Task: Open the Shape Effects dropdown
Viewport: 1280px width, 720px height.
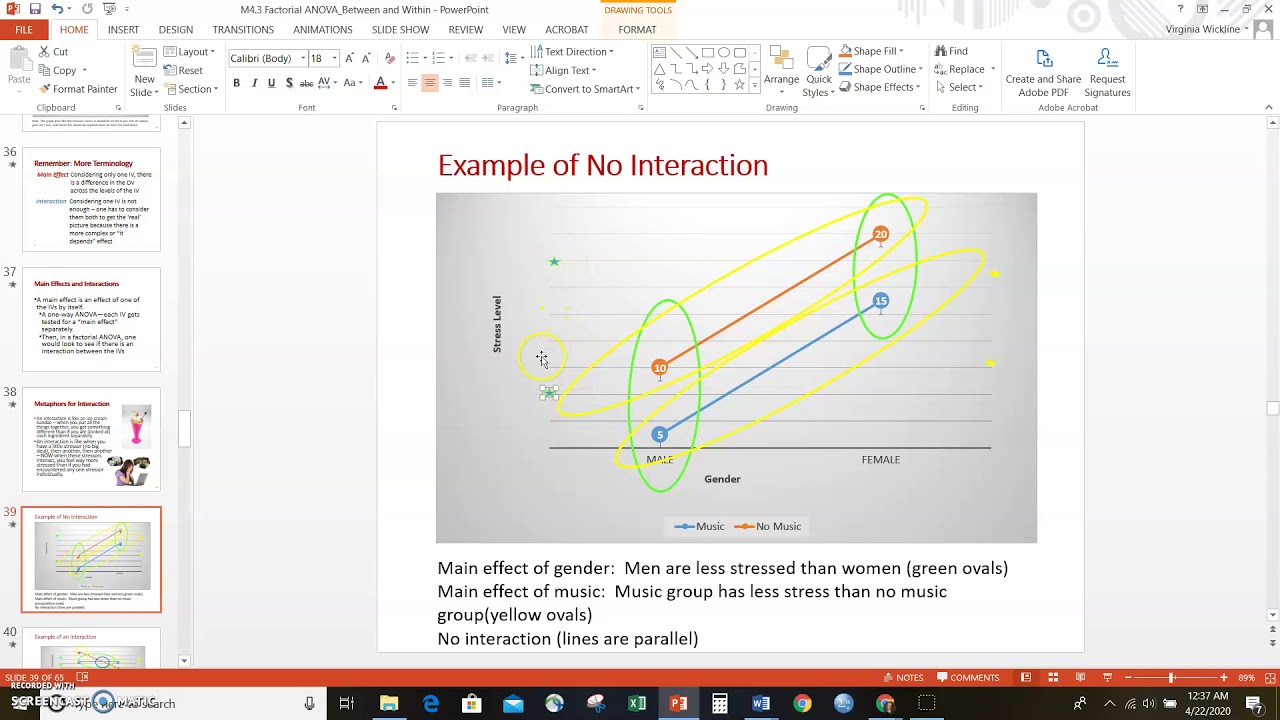Action: point(879,87)
